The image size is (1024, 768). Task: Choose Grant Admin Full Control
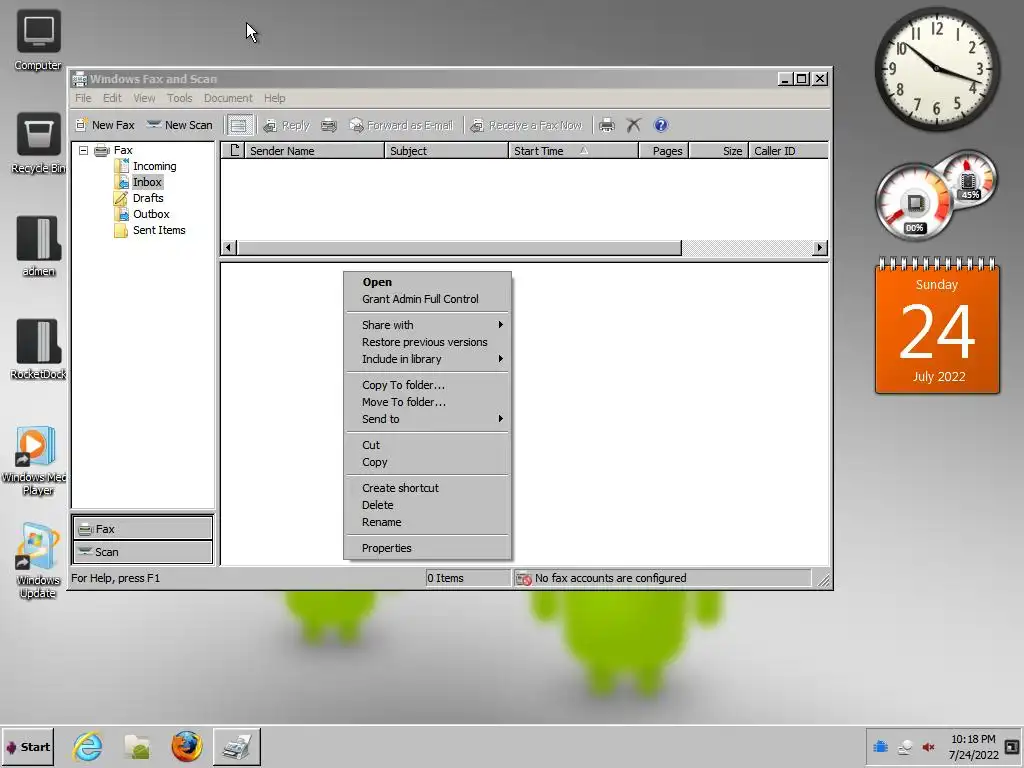(x=427, y=299)
